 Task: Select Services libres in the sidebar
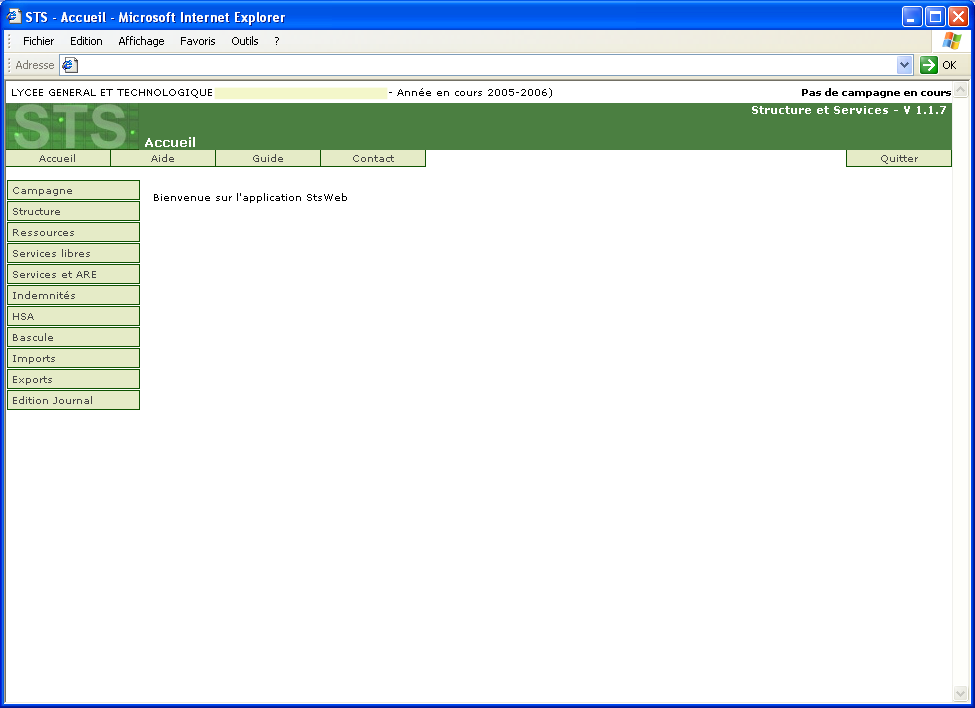coord(73,254)
